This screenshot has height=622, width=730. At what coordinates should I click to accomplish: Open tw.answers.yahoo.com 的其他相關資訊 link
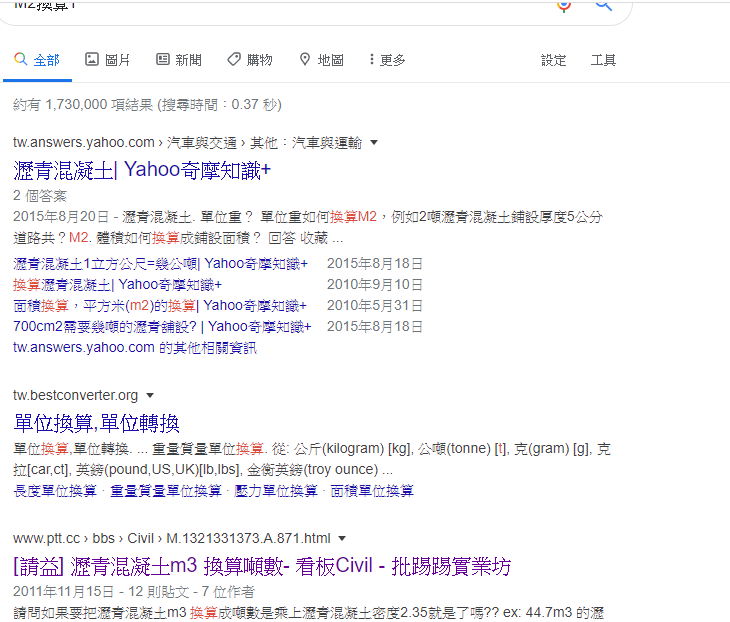pyautogui.click(x=135, y=347)
